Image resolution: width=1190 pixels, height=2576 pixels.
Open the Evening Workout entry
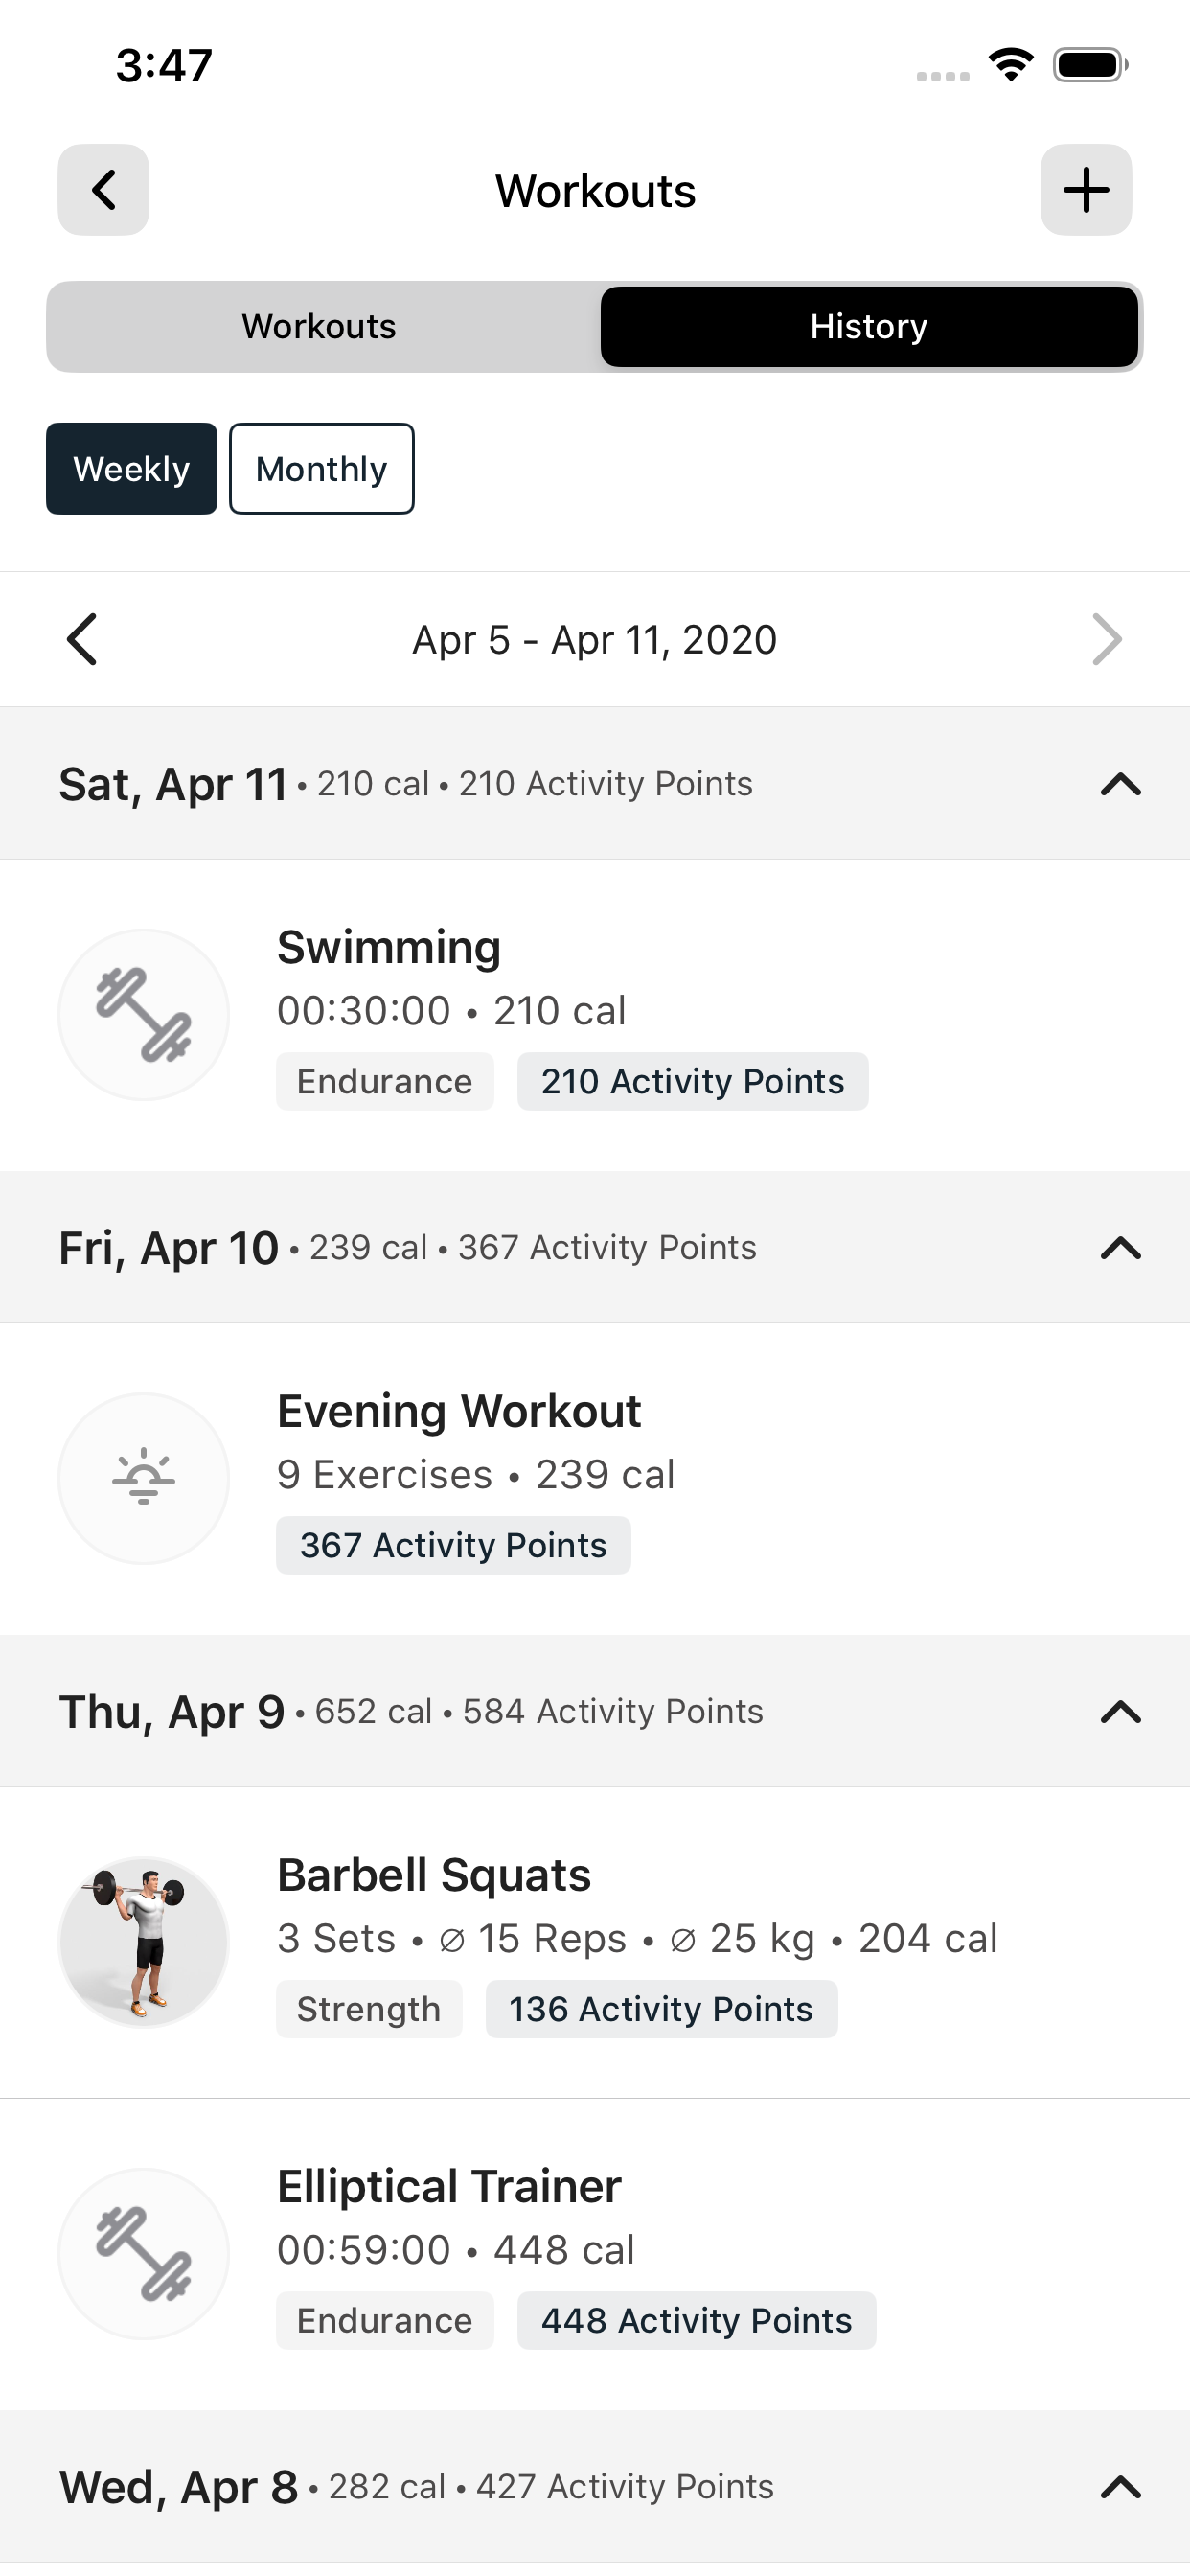(x=595, y=1478)
